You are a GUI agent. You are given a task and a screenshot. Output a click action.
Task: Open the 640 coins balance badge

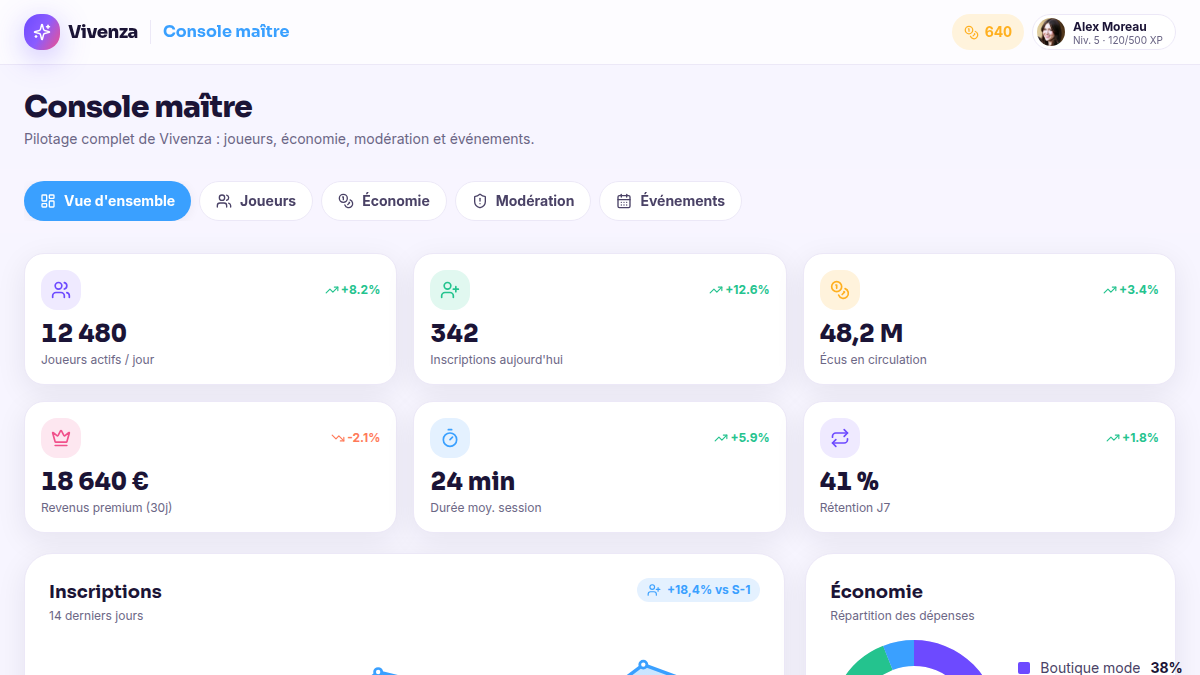[988, 32]
